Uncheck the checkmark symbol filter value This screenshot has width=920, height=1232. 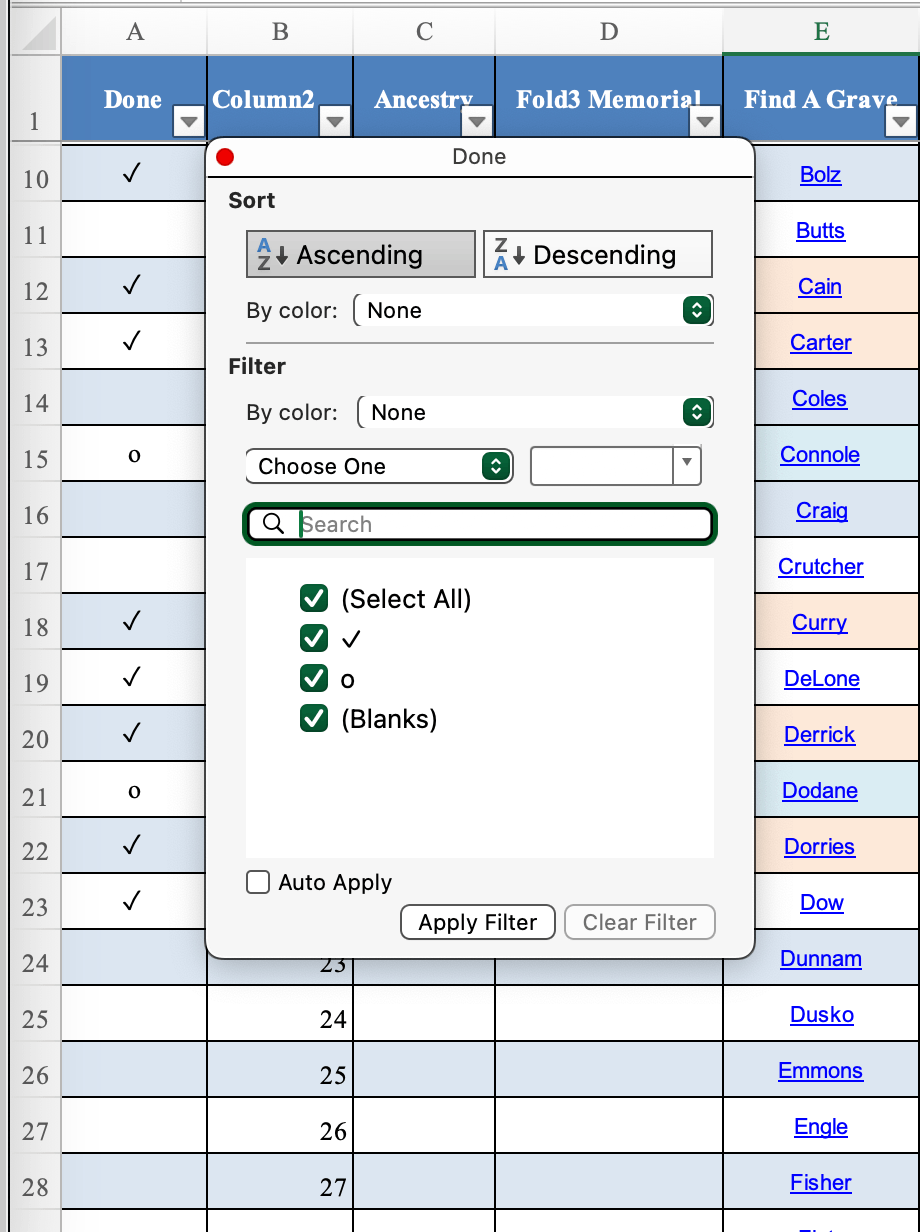coord(314,638)
